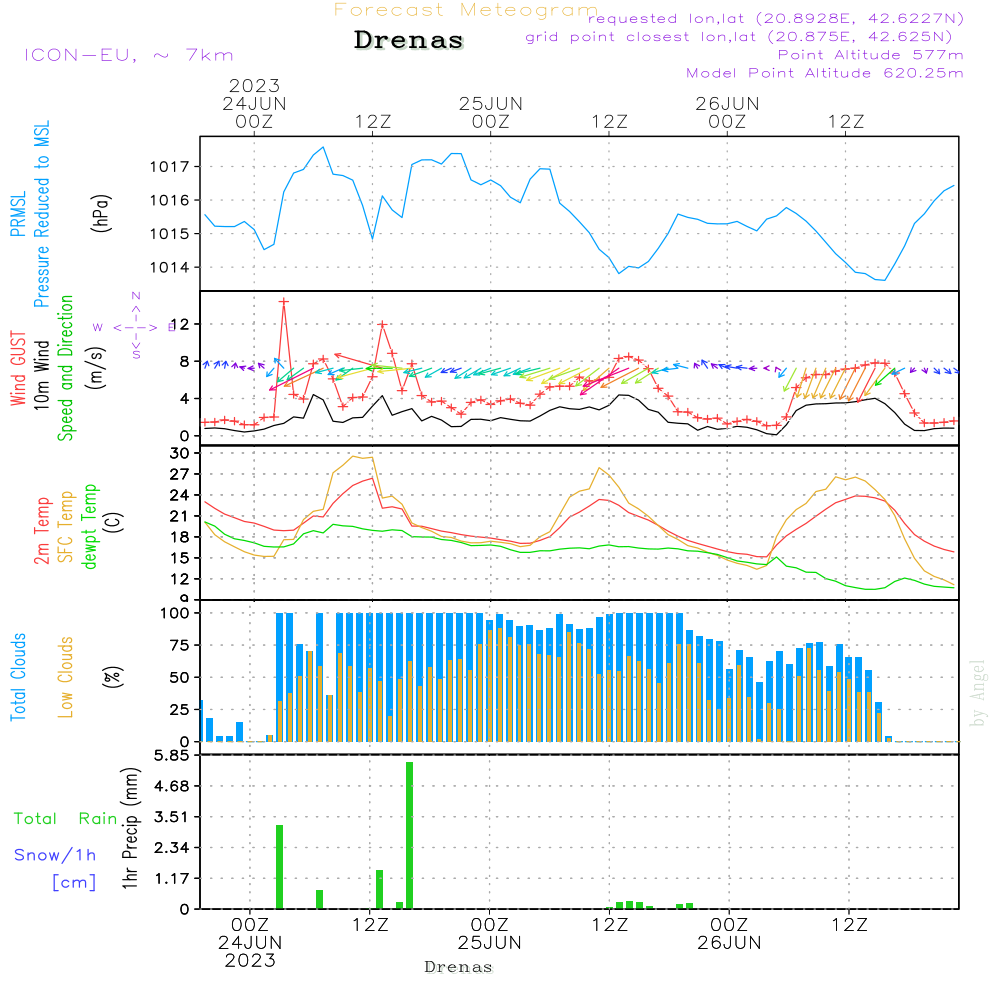Select the 15 temperature axis value
The width and height of the screenshot is (1000, 1000).
pos(179,558)
